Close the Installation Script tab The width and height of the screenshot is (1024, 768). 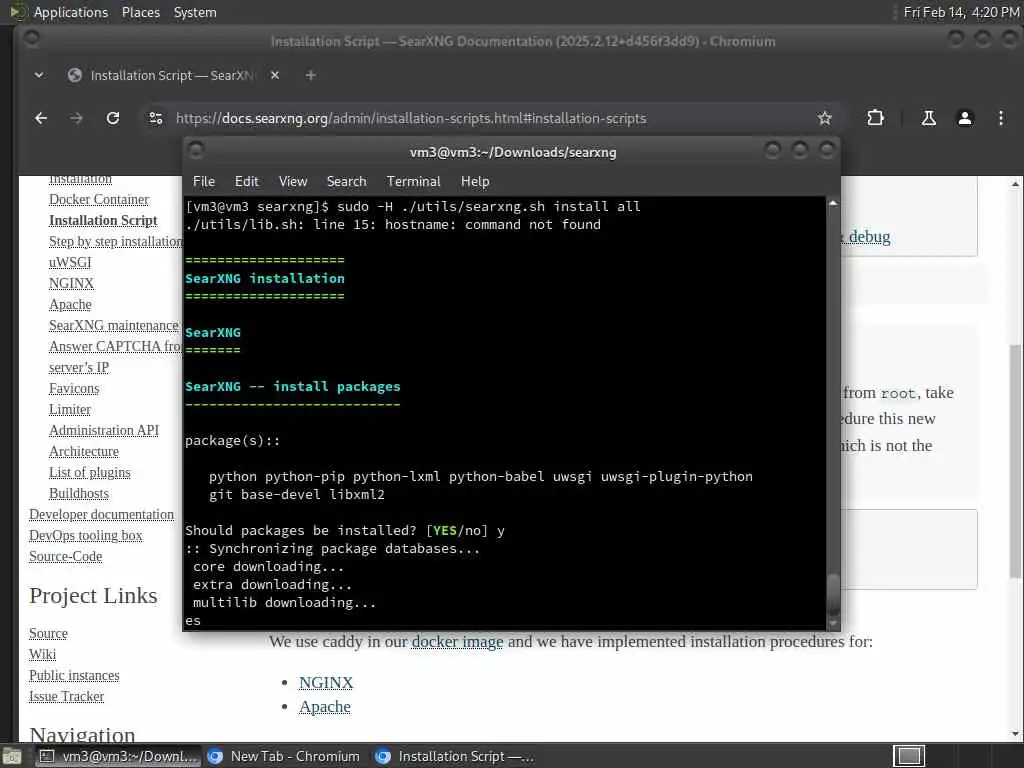tap(275, 75)
